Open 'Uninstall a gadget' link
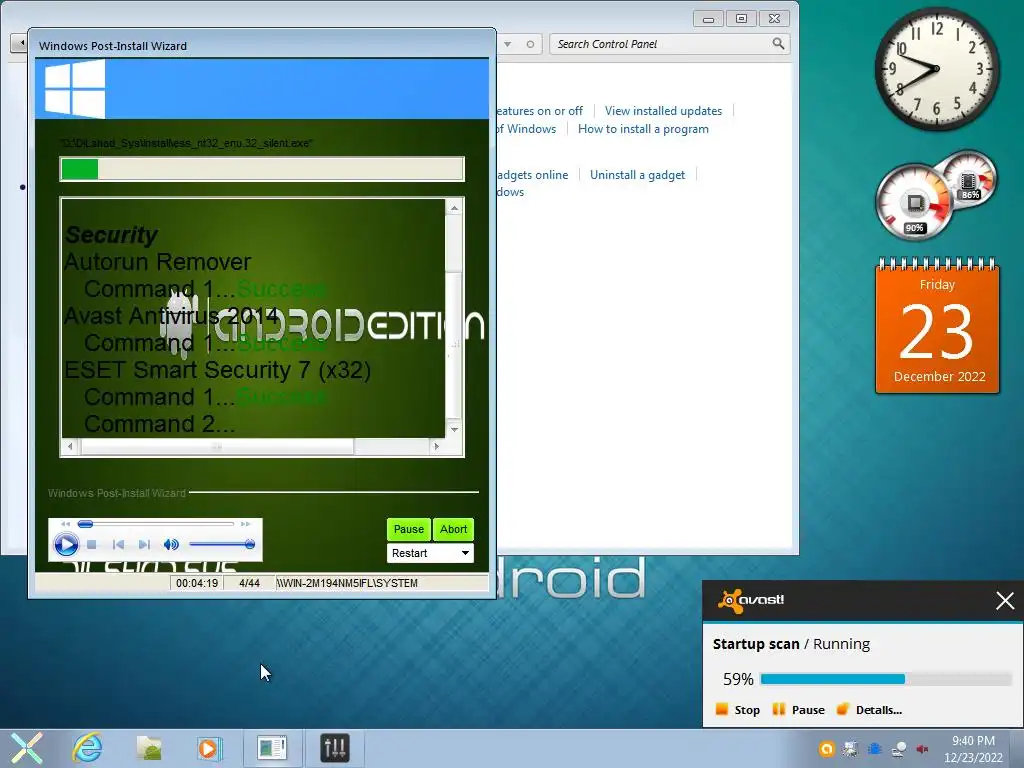This screenshot has height=768, width=1024. tap(637, 175)
